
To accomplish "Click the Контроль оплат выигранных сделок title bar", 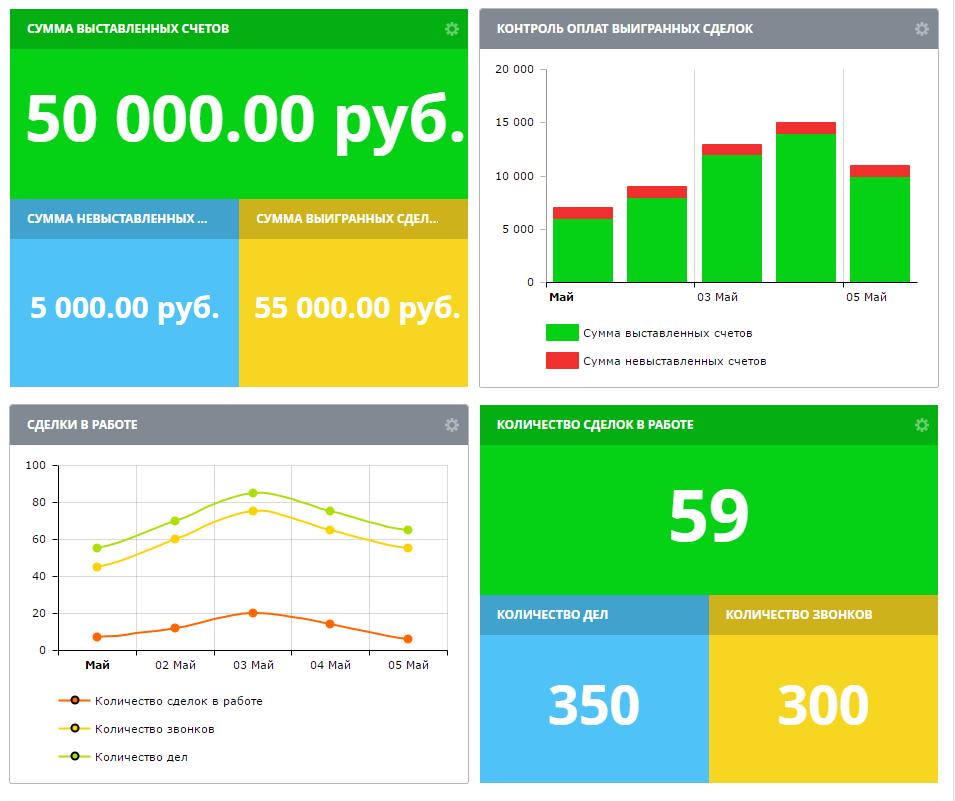I will (625, 29).
